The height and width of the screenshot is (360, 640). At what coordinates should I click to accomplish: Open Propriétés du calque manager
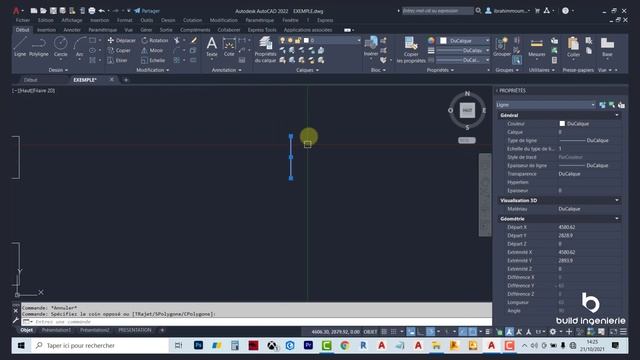click(265, 49)
